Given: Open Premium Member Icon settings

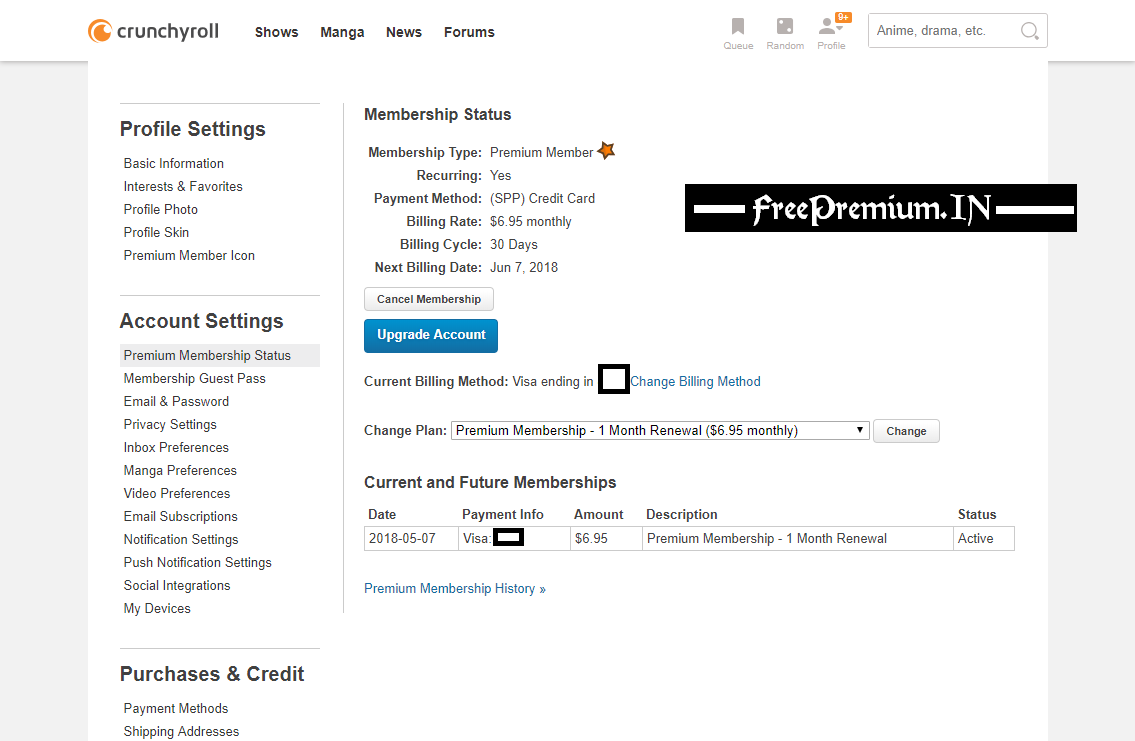Looking at the screenshot, I should click(x=189, y=255).
